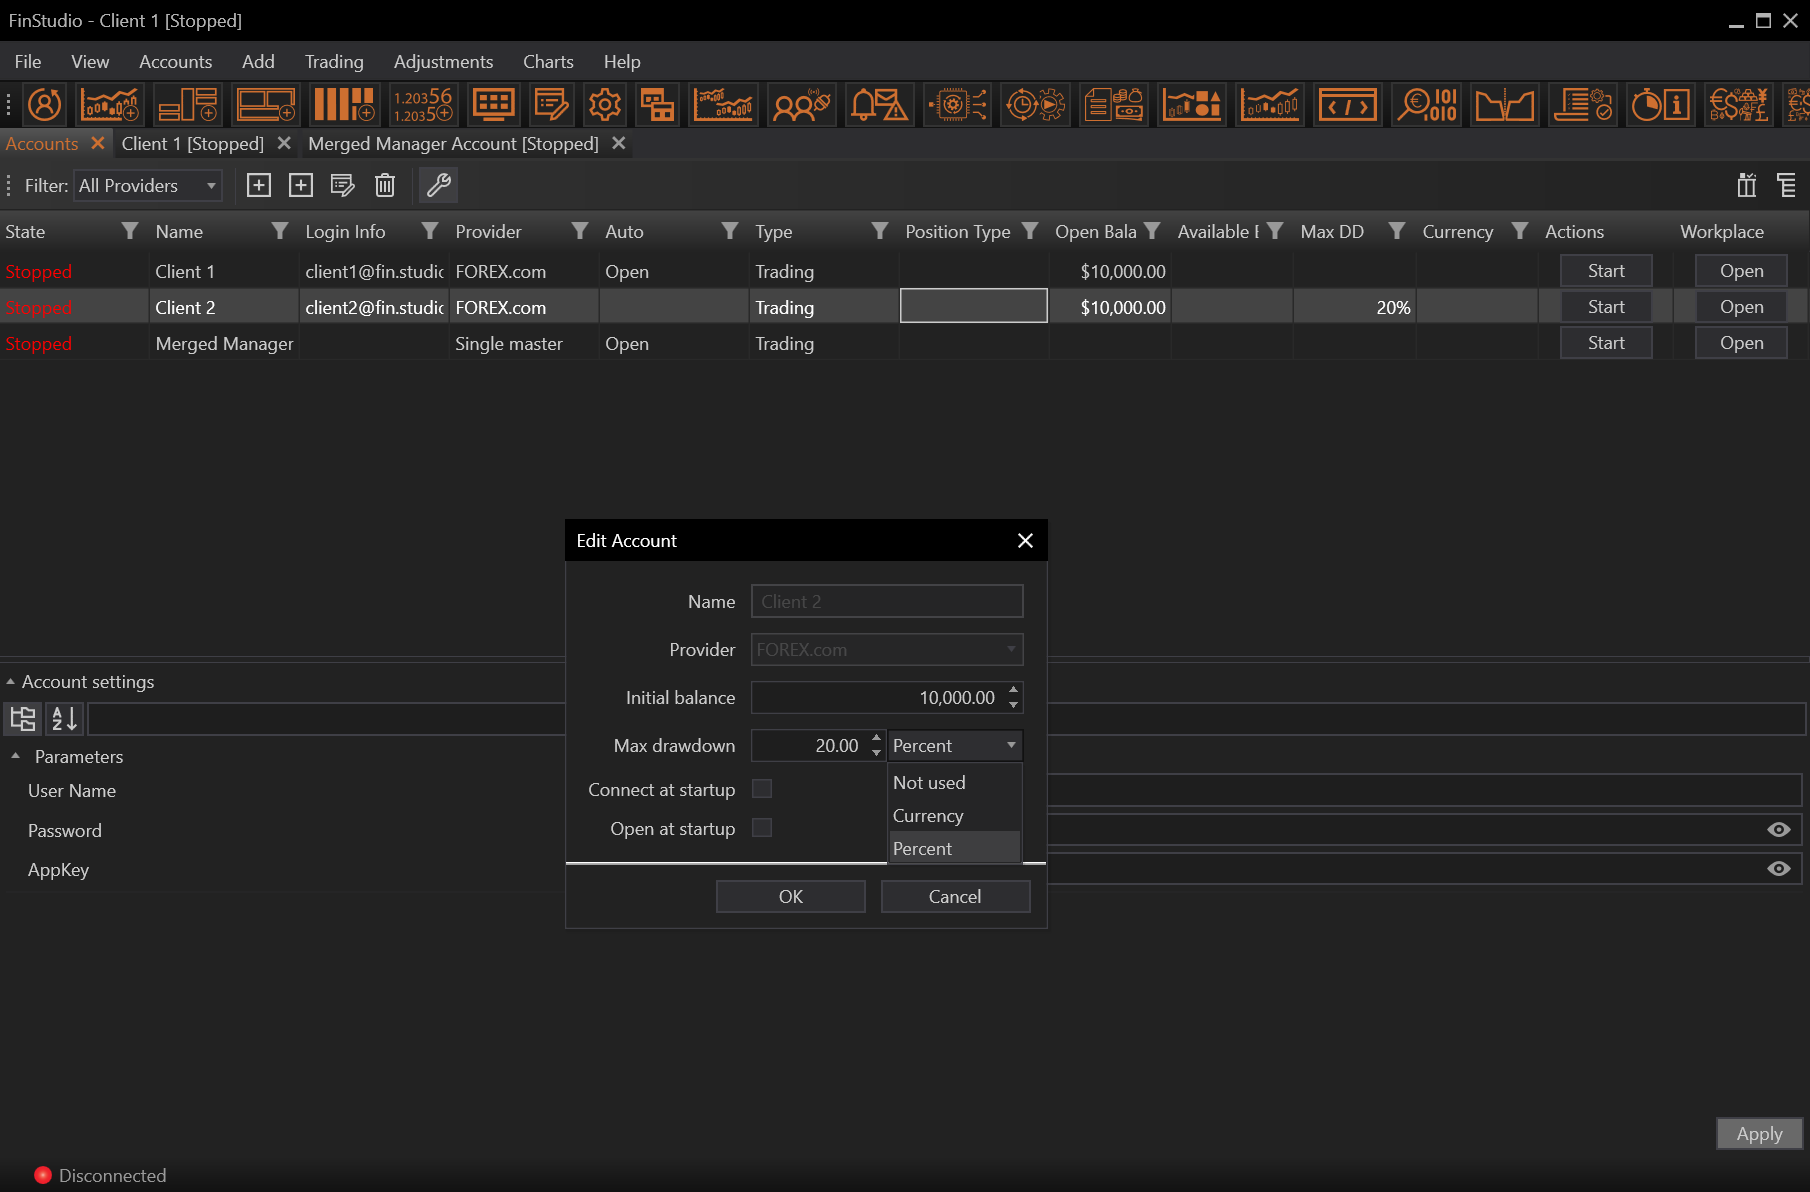Click the wrench account settings icon
This screenshot has height=1192, width=1810.
coord(439,185)
